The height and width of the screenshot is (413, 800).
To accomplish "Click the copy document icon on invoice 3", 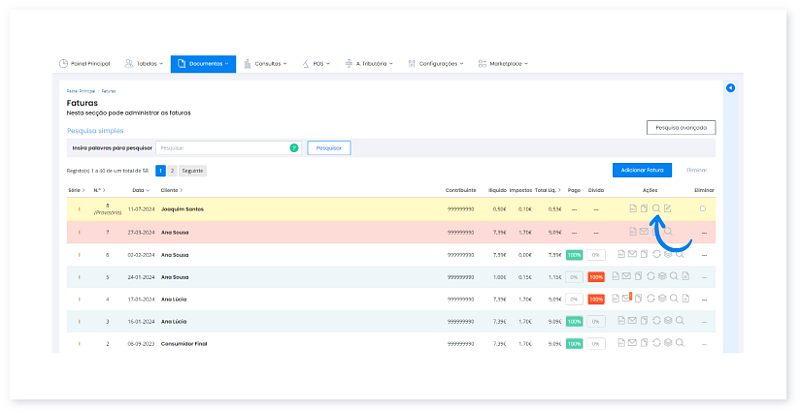I will pyautogui.click(x=643, y=321).
